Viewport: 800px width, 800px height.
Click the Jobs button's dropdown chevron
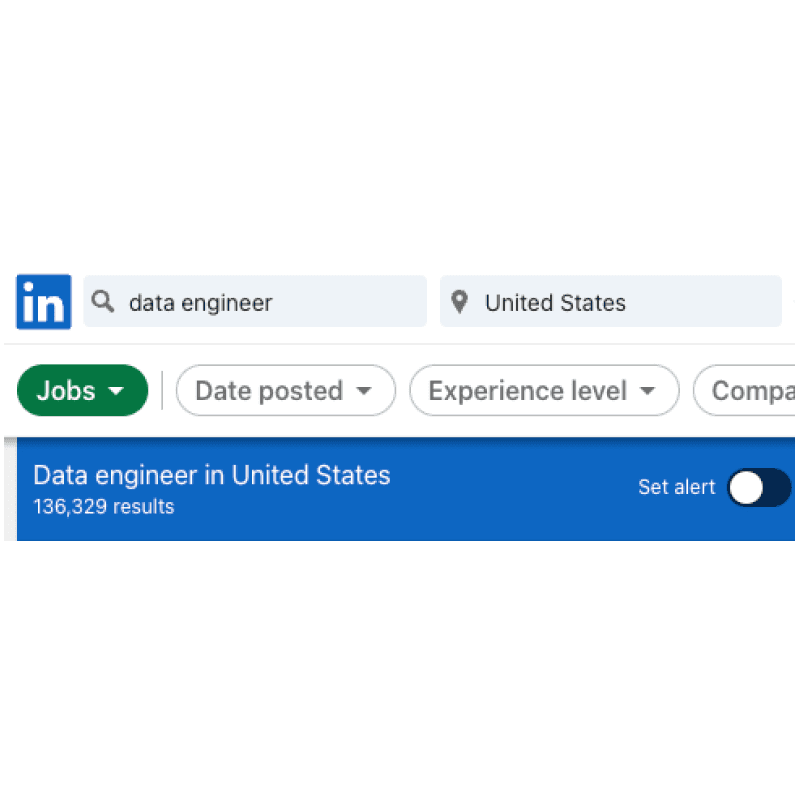114,391
